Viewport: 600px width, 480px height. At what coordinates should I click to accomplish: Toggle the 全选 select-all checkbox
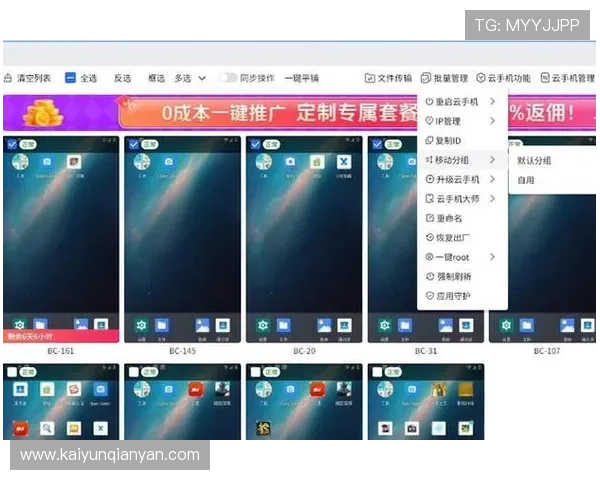pos(70,78)
